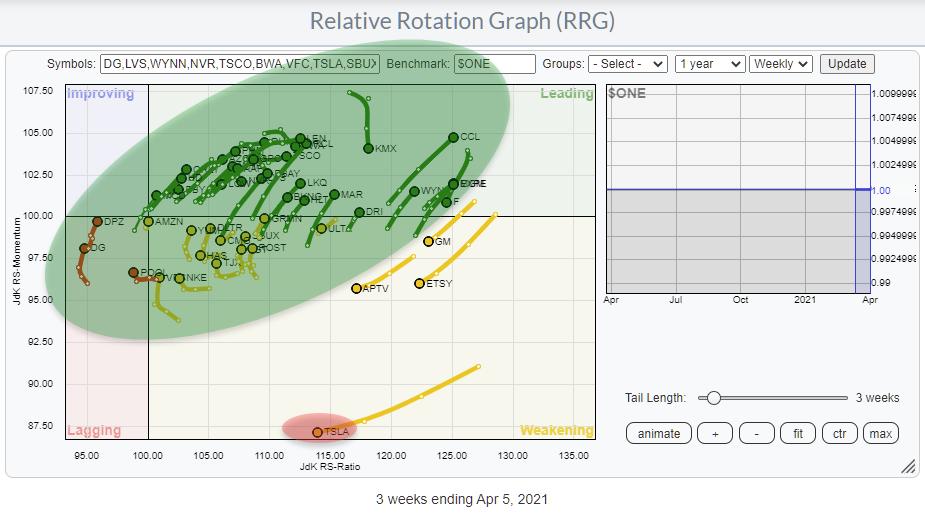Open the 1 year period dropdown
The height and width of the screenshot is (513, 925).
pyautogui.click(x=709, y=64)
